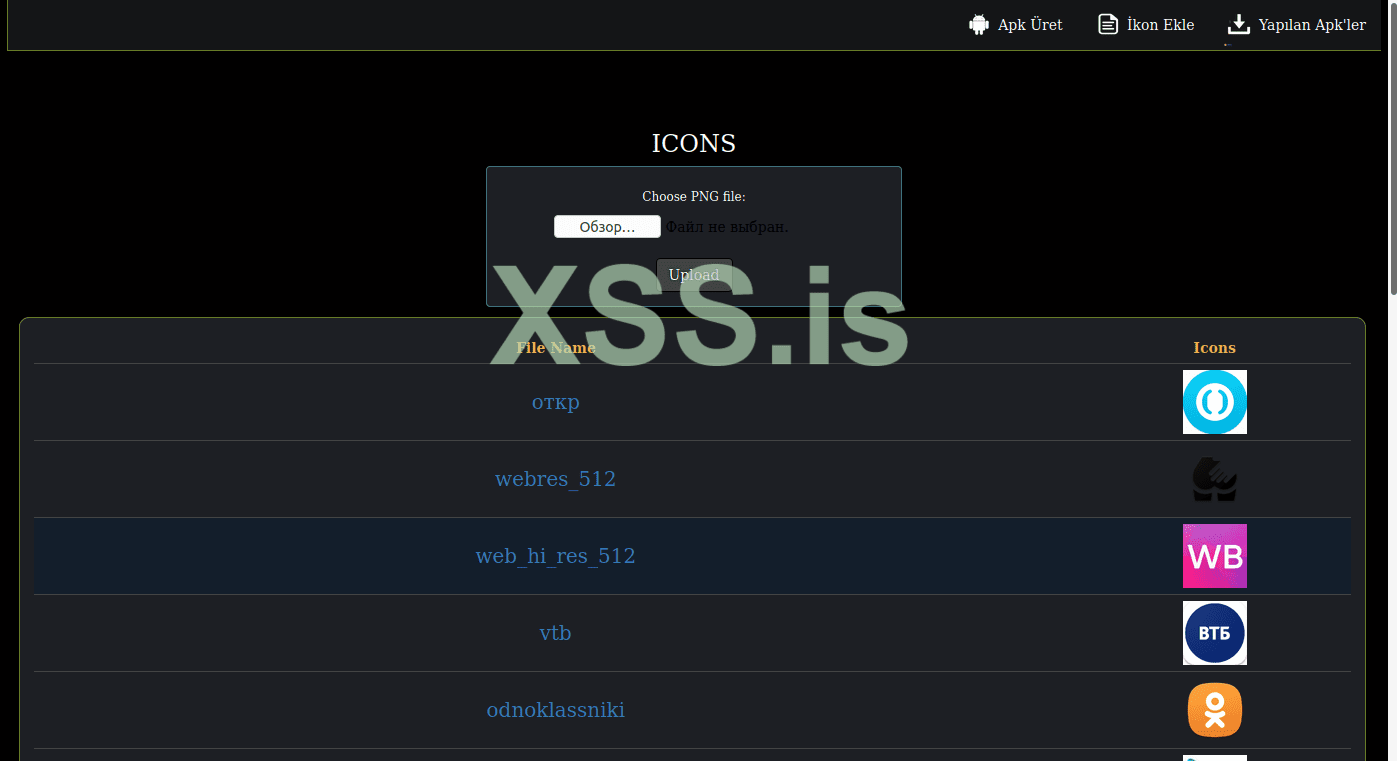Click the ICONS page heading
Screen dimensions: 1397x761
[694, 144]
